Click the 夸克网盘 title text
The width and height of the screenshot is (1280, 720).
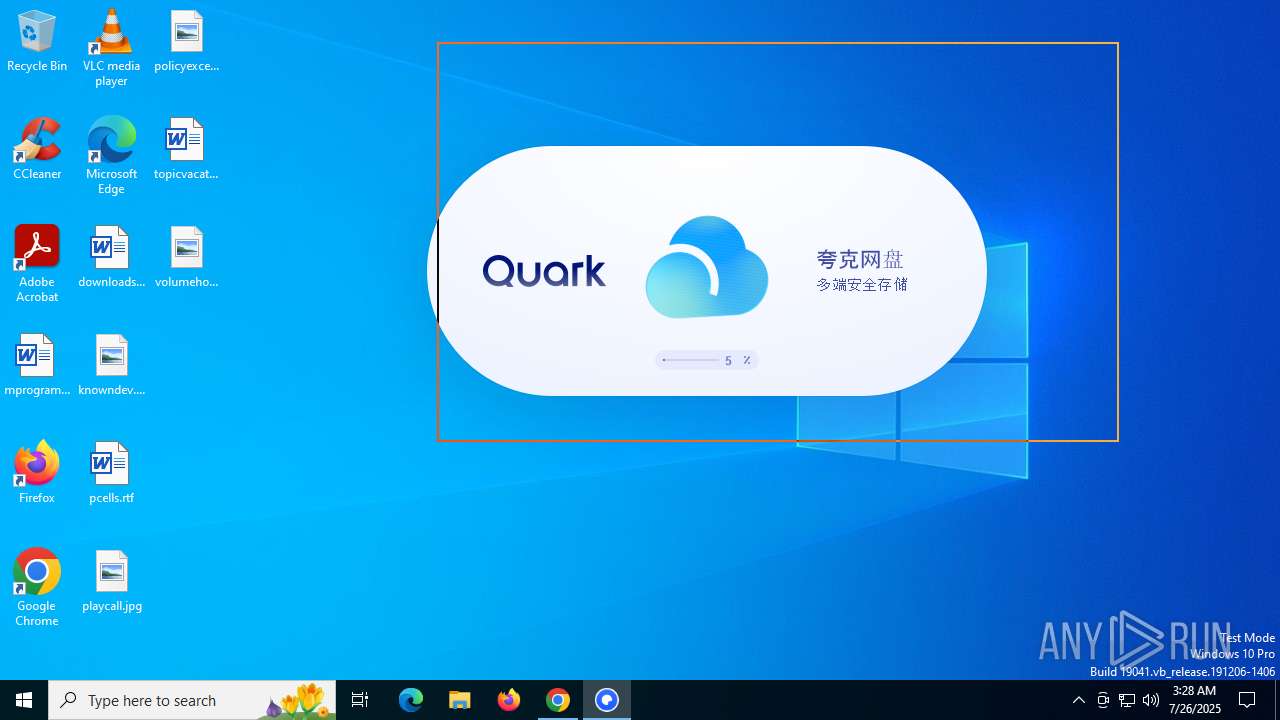pos(860,260)
